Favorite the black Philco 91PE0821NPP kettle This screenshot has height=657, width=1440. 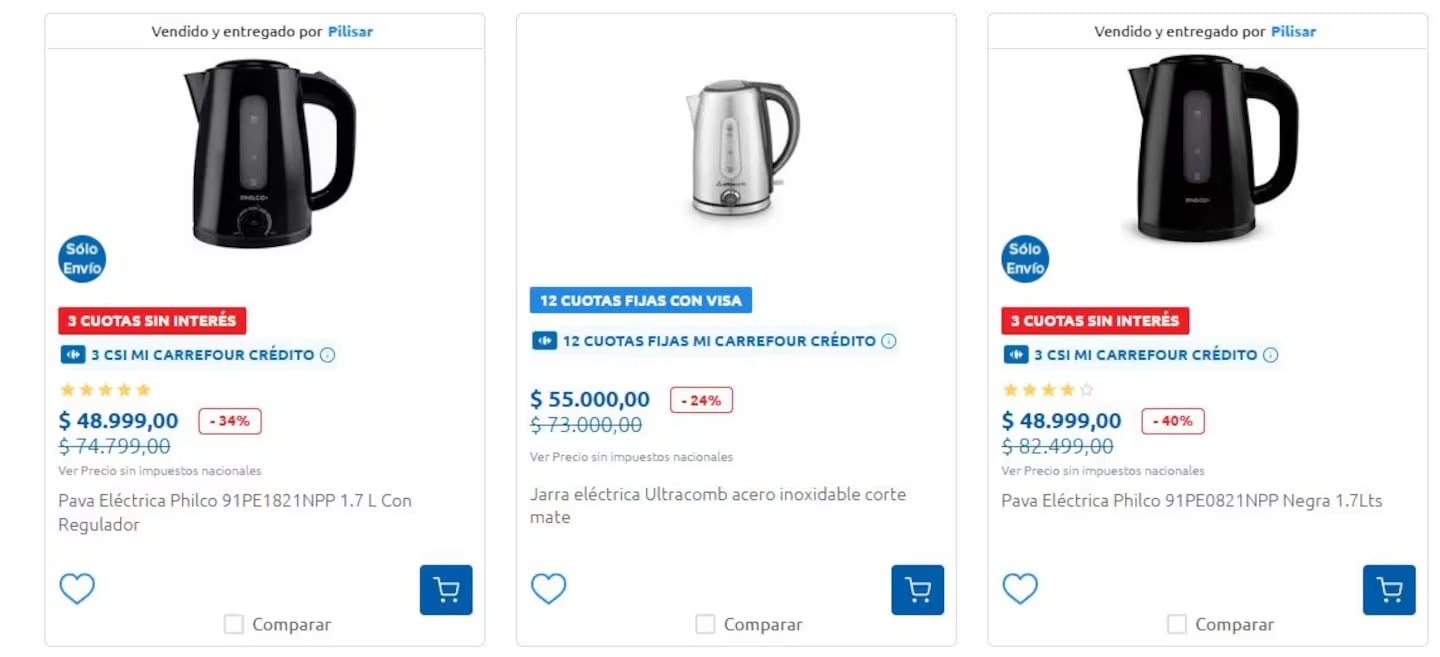[x=1019, y=589]
